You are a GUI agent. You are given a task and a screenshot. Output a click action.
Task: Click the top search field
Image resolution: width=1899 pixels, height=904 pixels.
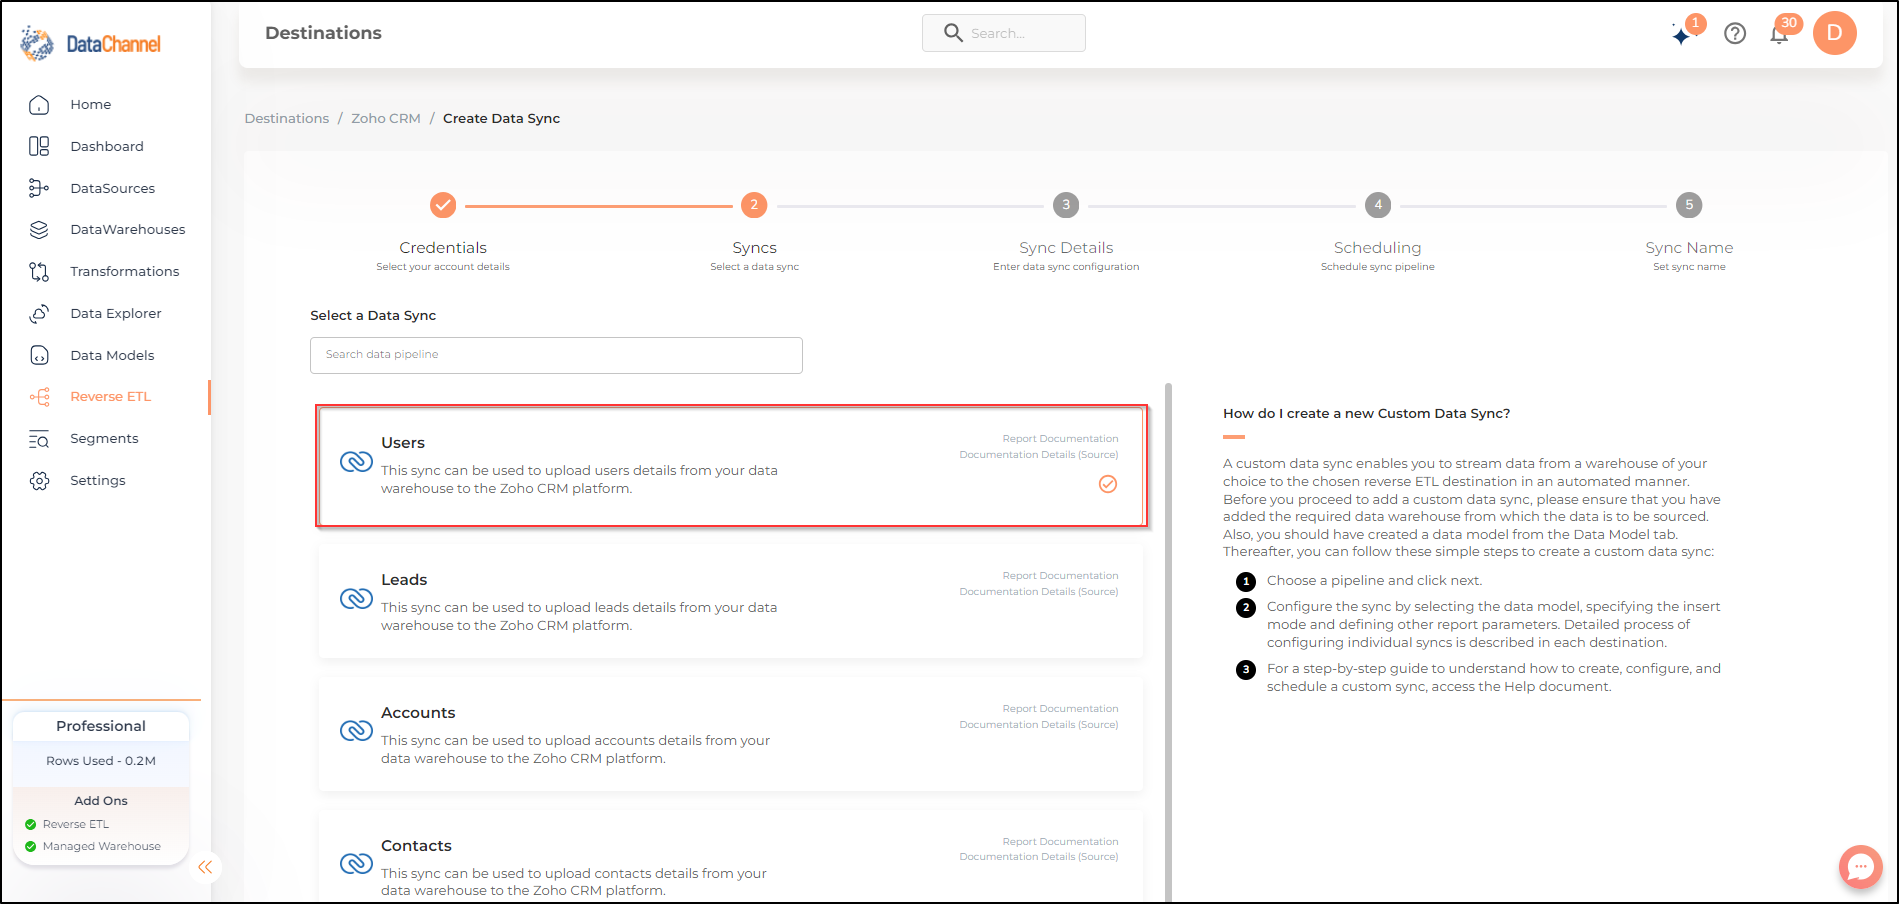(1003, 33)
